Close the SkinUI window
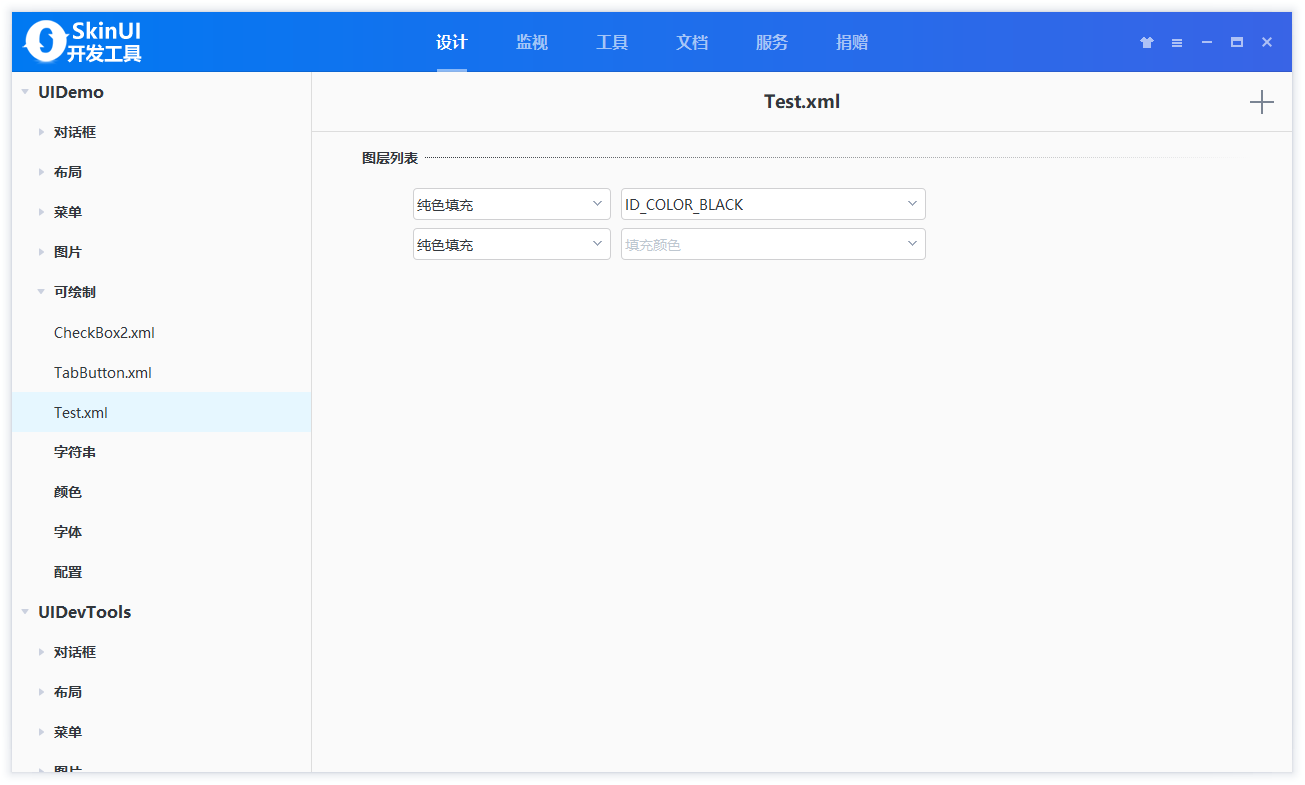Viewport: 1305px width, 785px height. pos(1267,42)
